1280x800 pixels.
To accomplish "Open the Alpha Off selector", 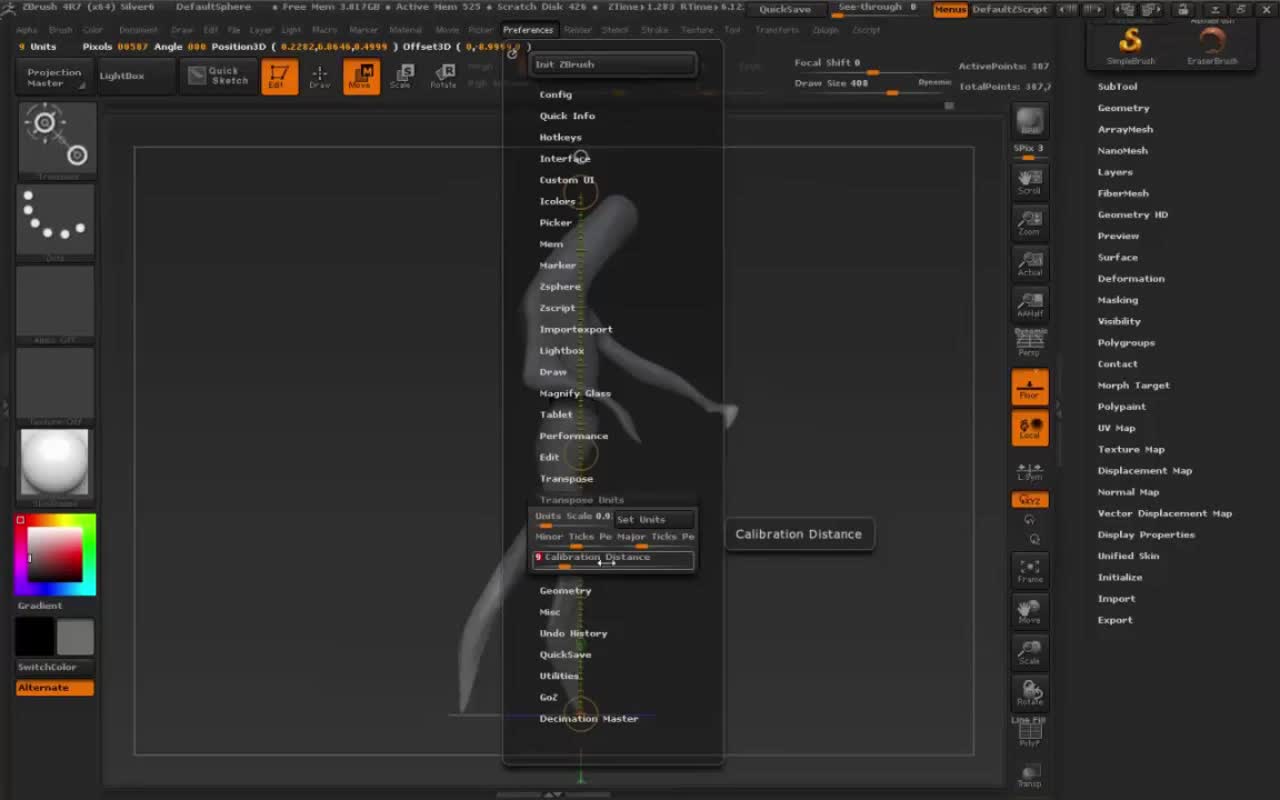I will (57, 304).
